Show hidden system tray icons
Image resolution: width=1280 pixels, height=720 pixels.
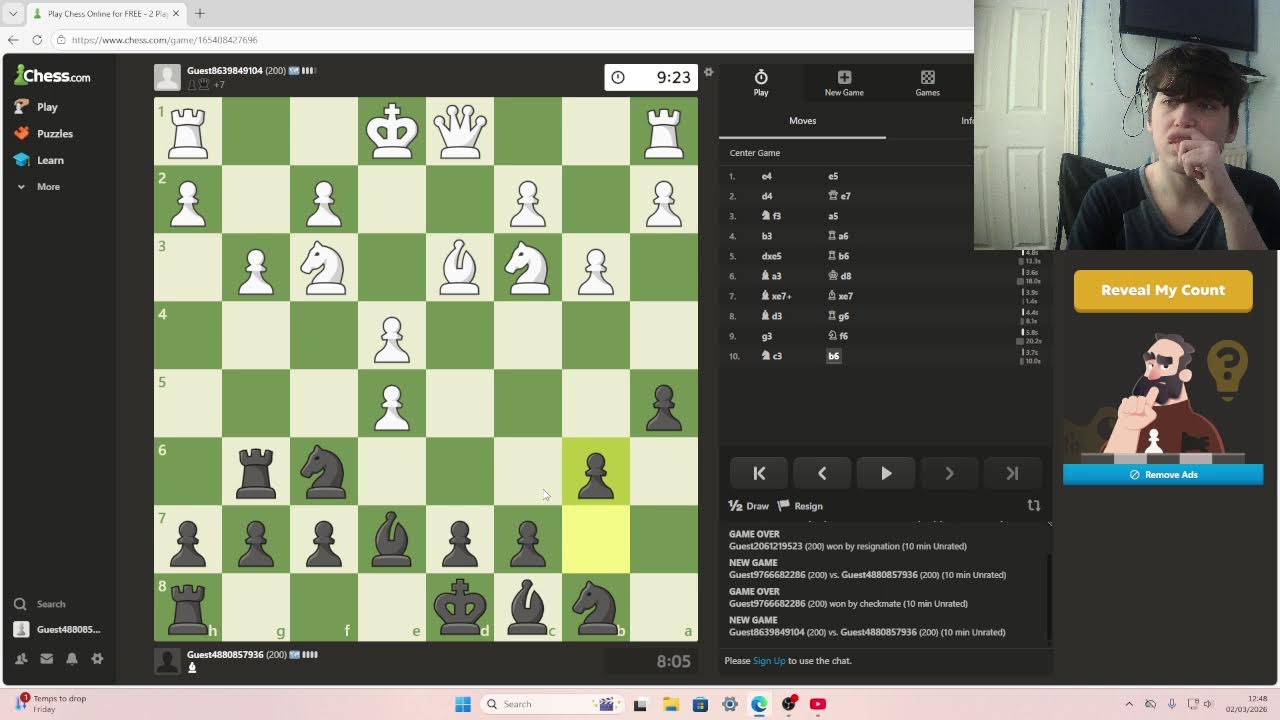point(1129,704)
